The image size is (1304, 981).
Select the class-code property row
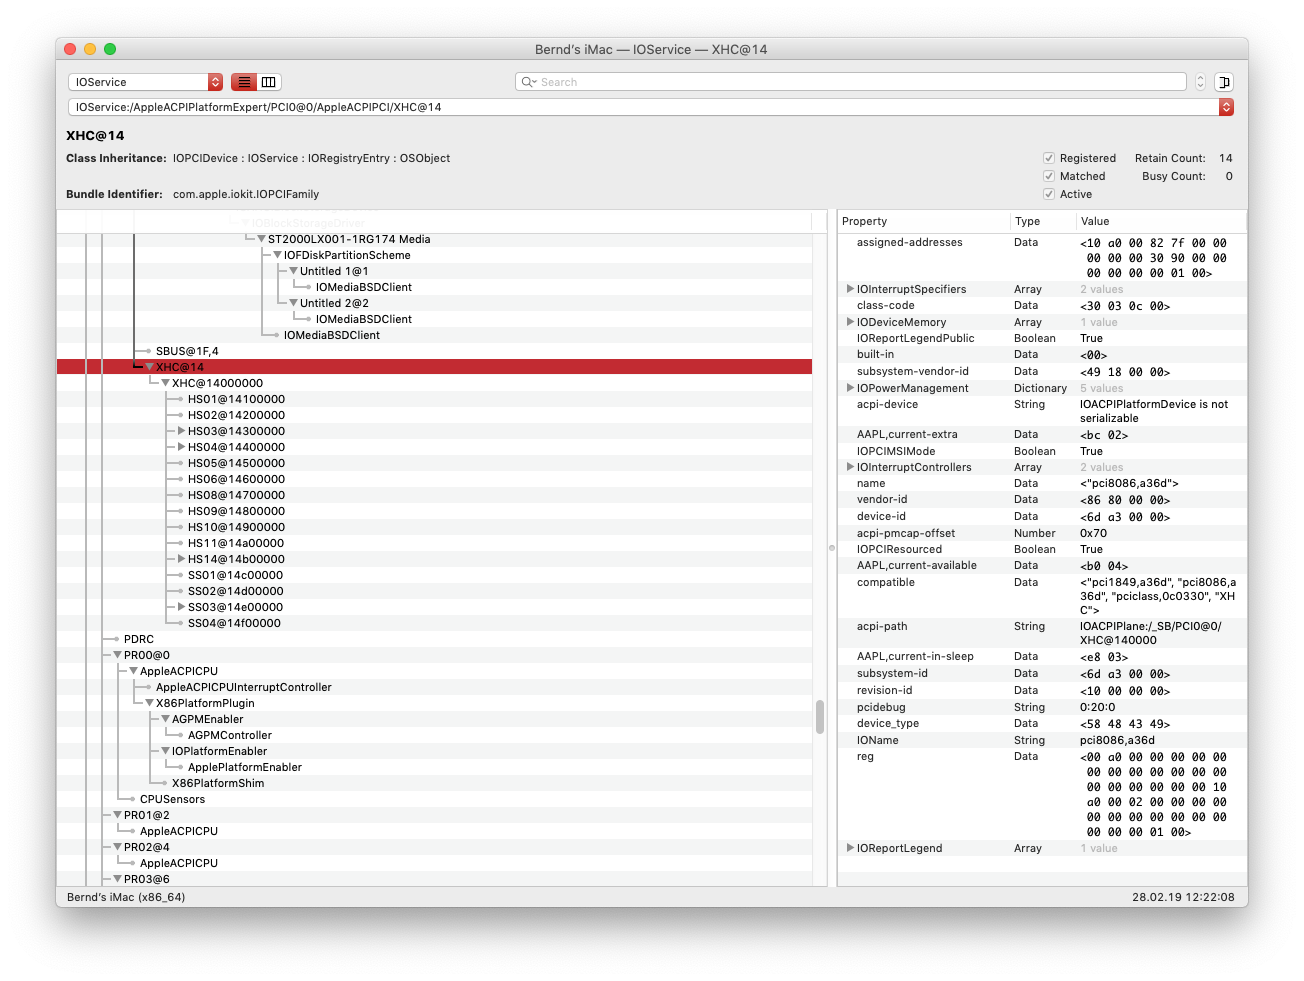coord(1042,305)
